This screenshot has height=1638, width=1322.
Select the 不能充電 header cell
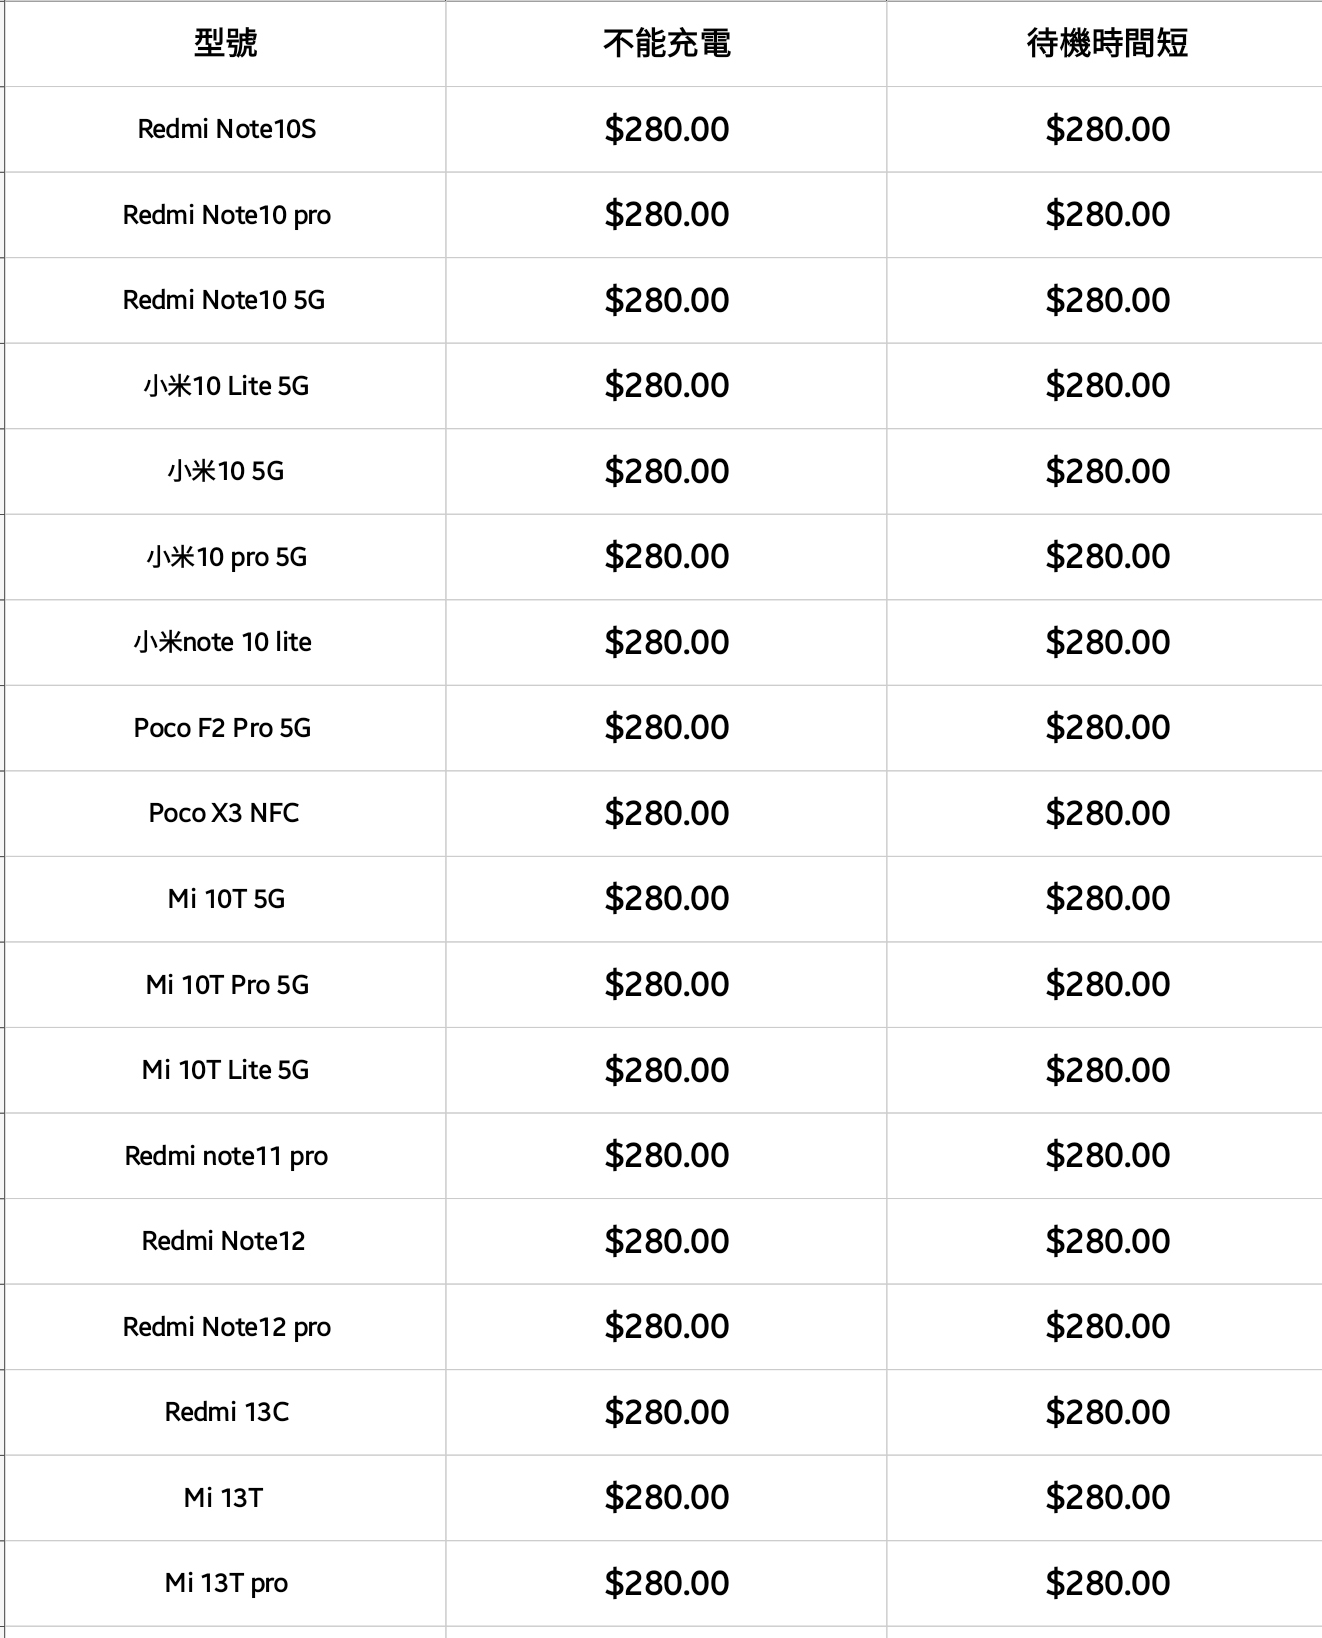pyautogui.click(x=666, y=43)
